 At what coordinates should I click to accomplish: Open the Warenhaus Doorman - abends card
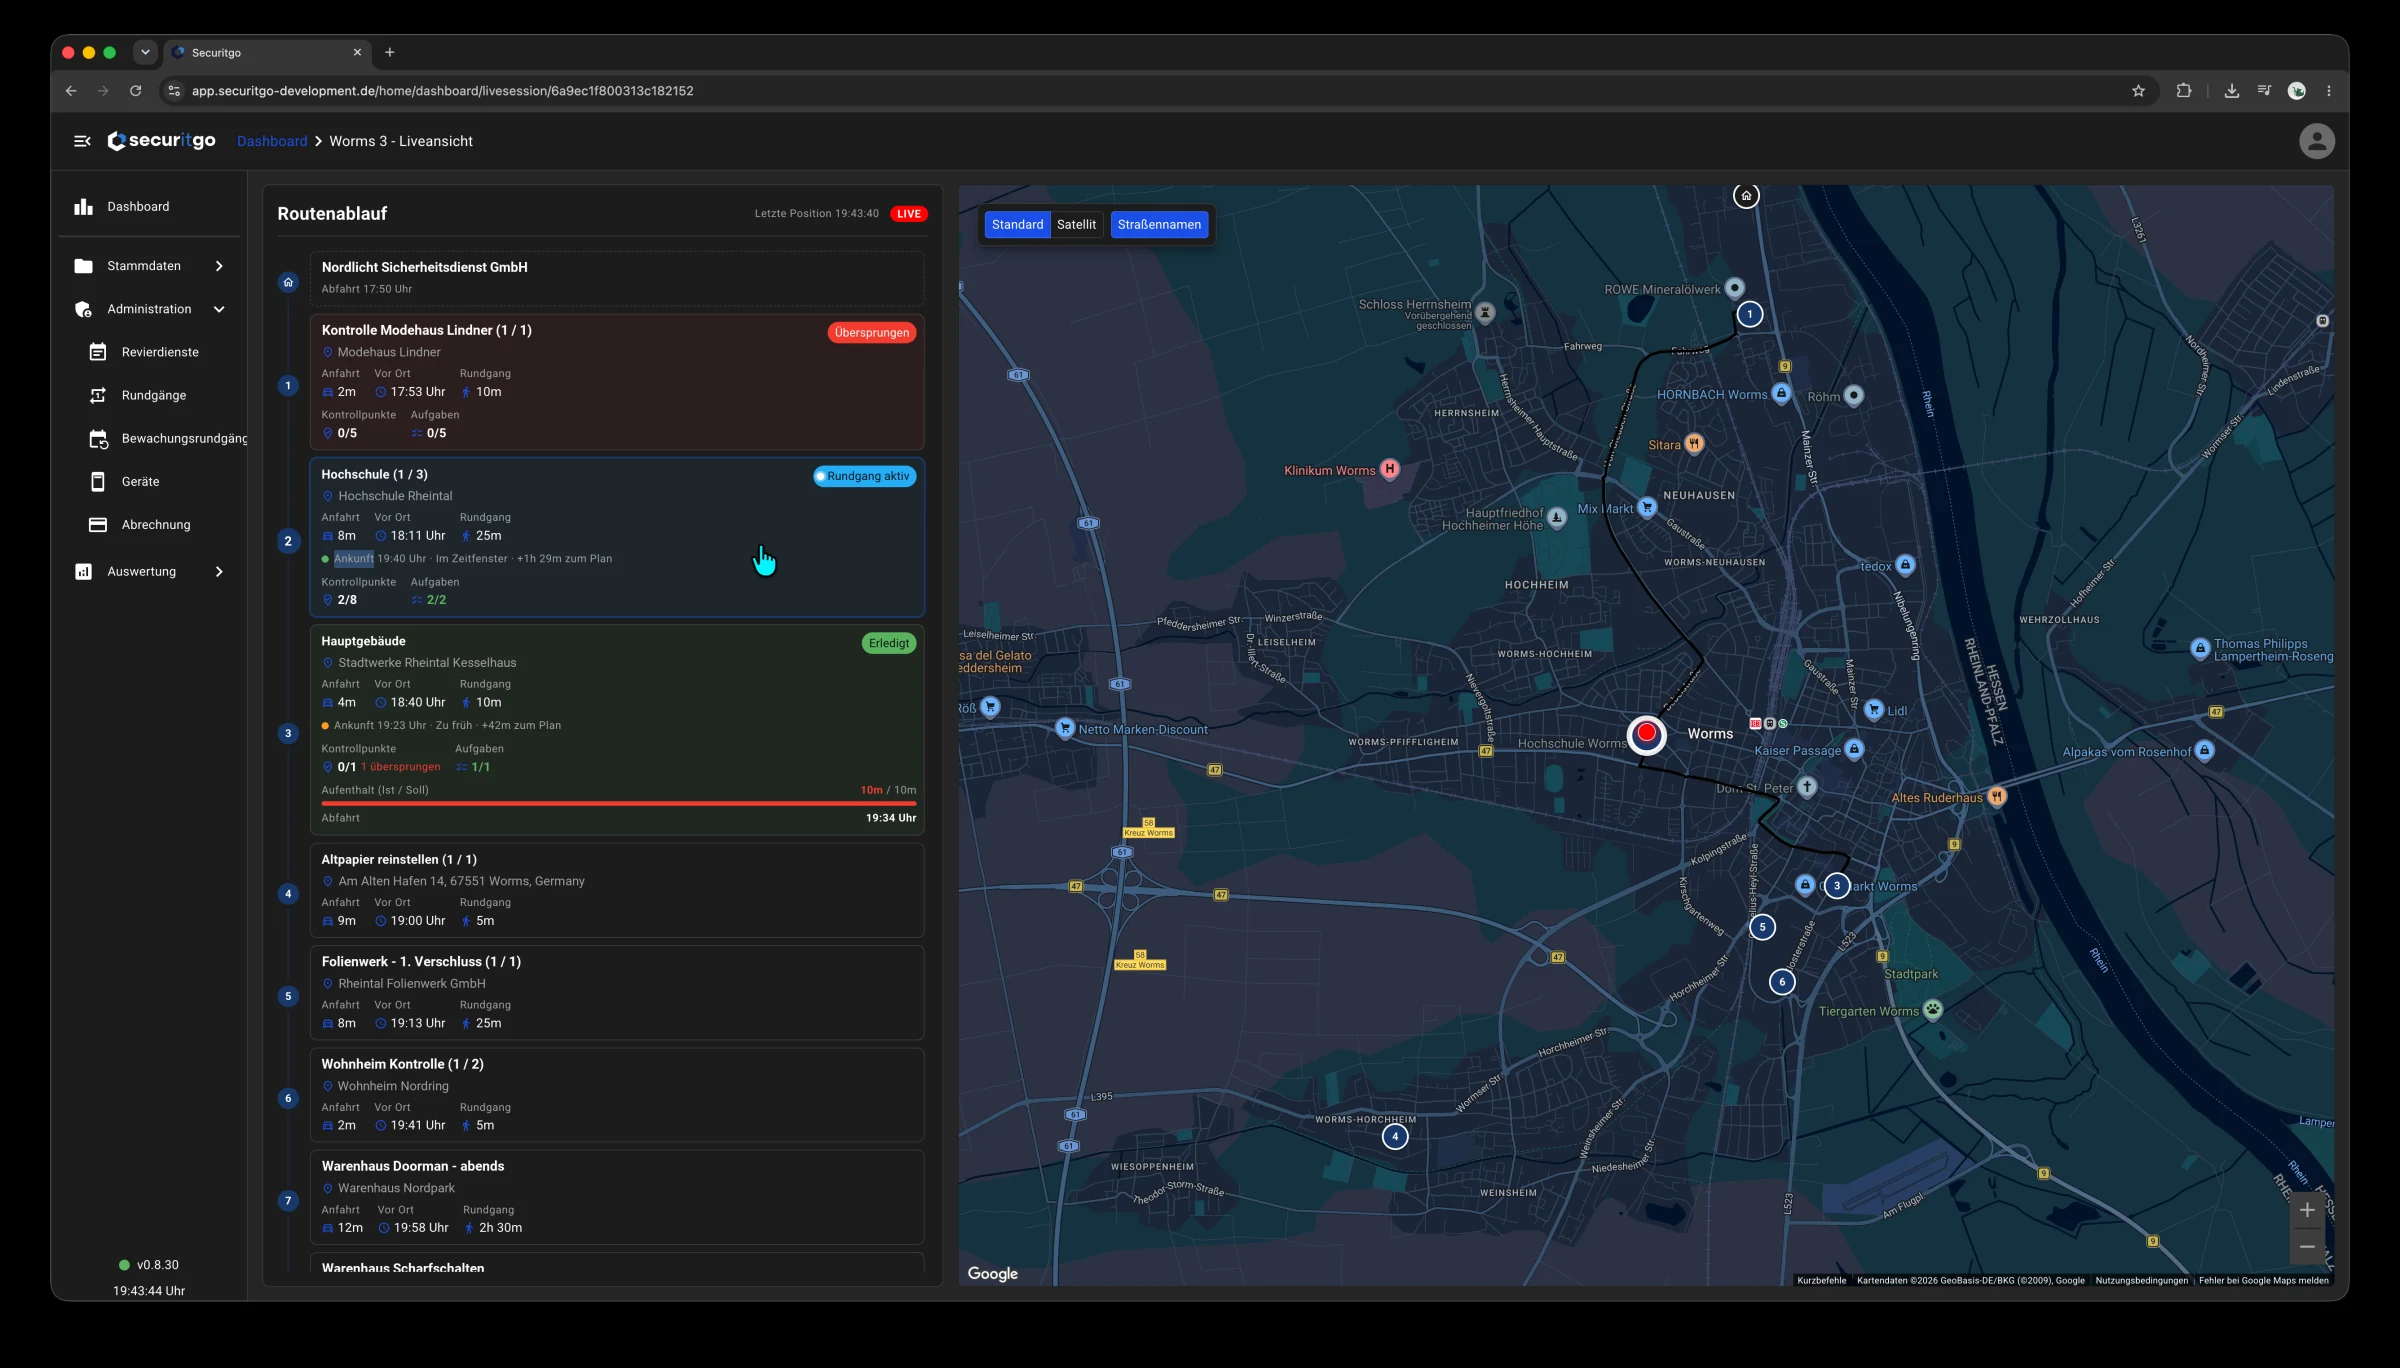[x=617, y=1198]
